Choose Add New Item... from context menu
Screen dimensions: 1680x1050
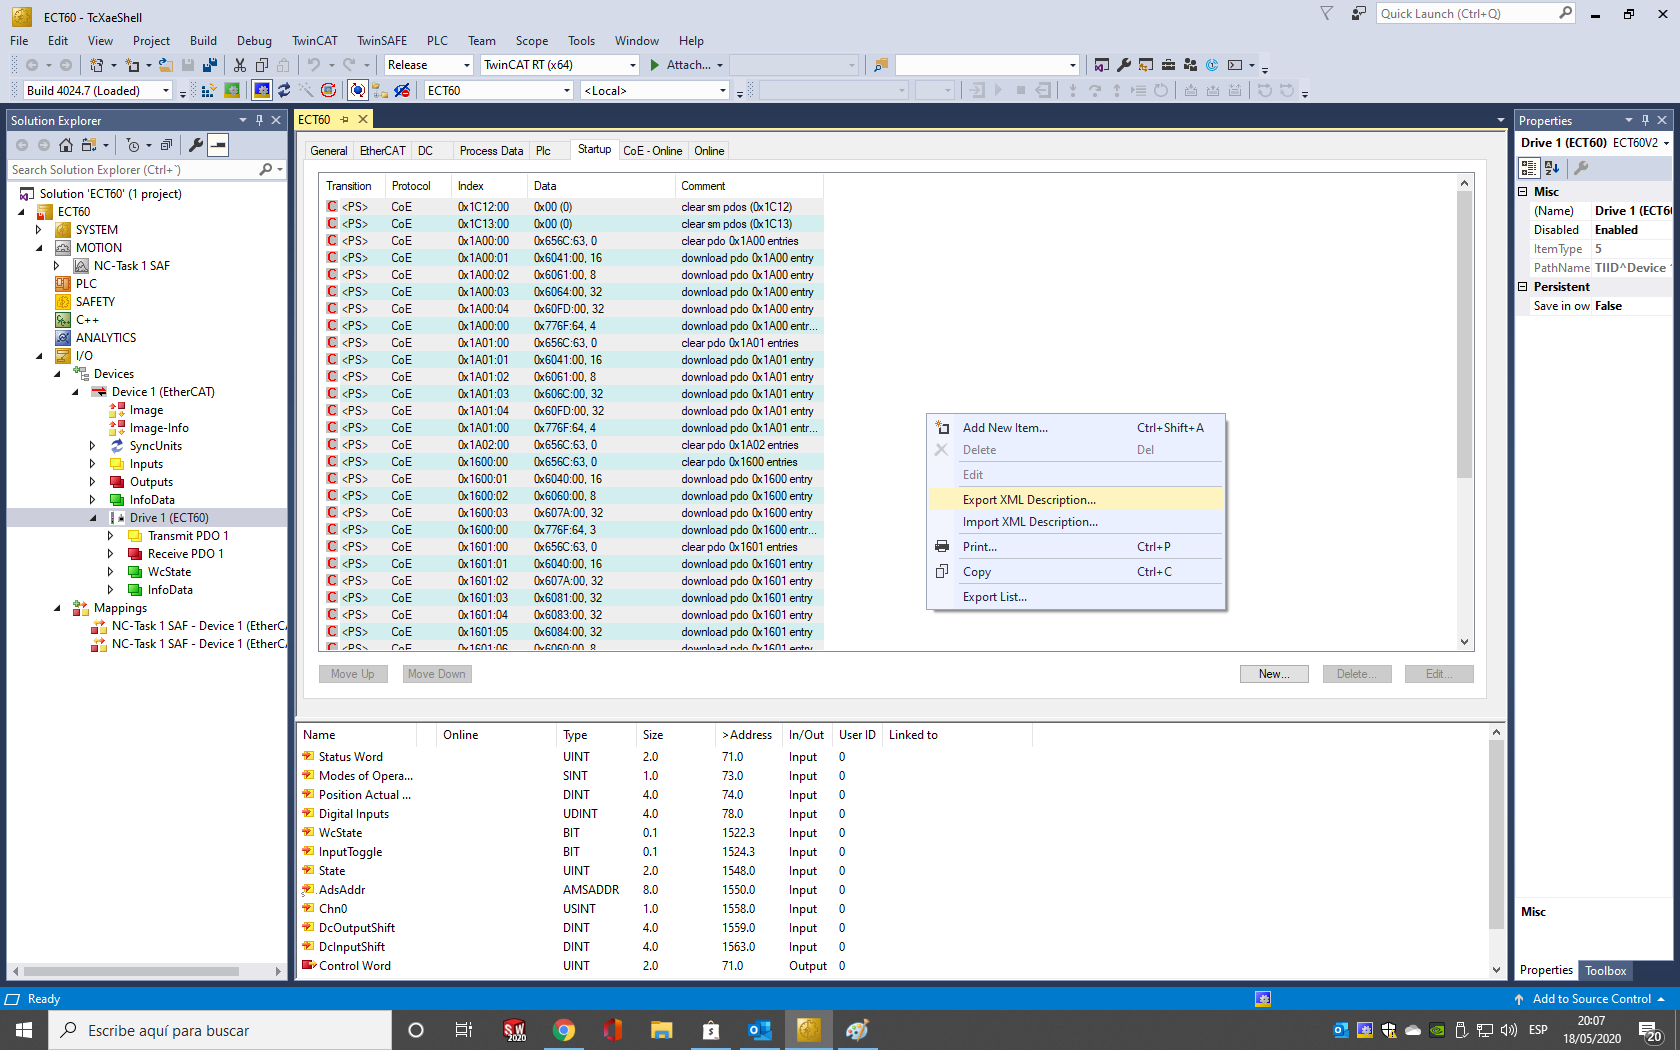pos(1076,428)
